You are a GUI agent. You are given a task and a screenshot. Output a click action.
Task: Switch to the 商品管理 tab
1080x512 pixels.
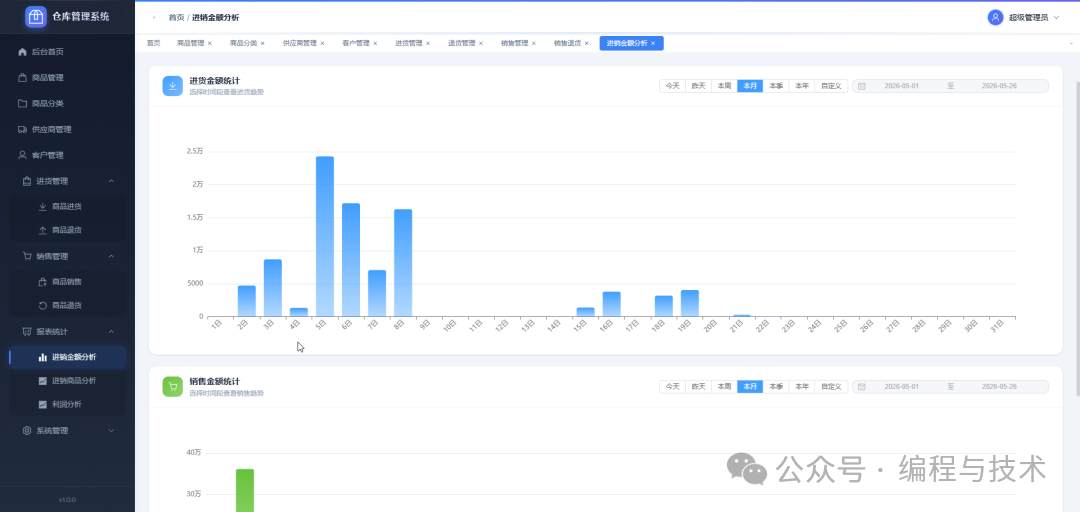[x=191, y=43]
